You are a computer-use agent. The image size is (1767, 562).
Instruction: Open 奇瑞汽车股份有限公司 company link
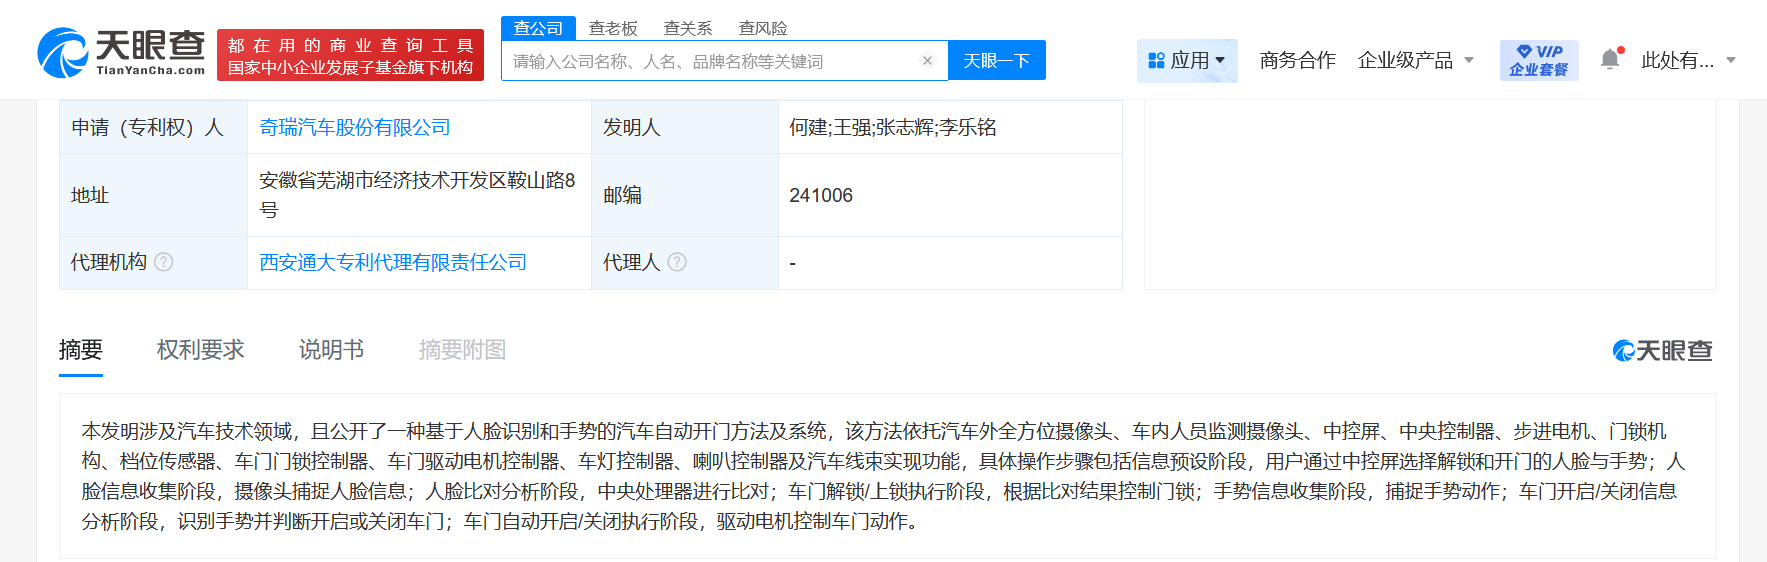(x=355, y=127)
